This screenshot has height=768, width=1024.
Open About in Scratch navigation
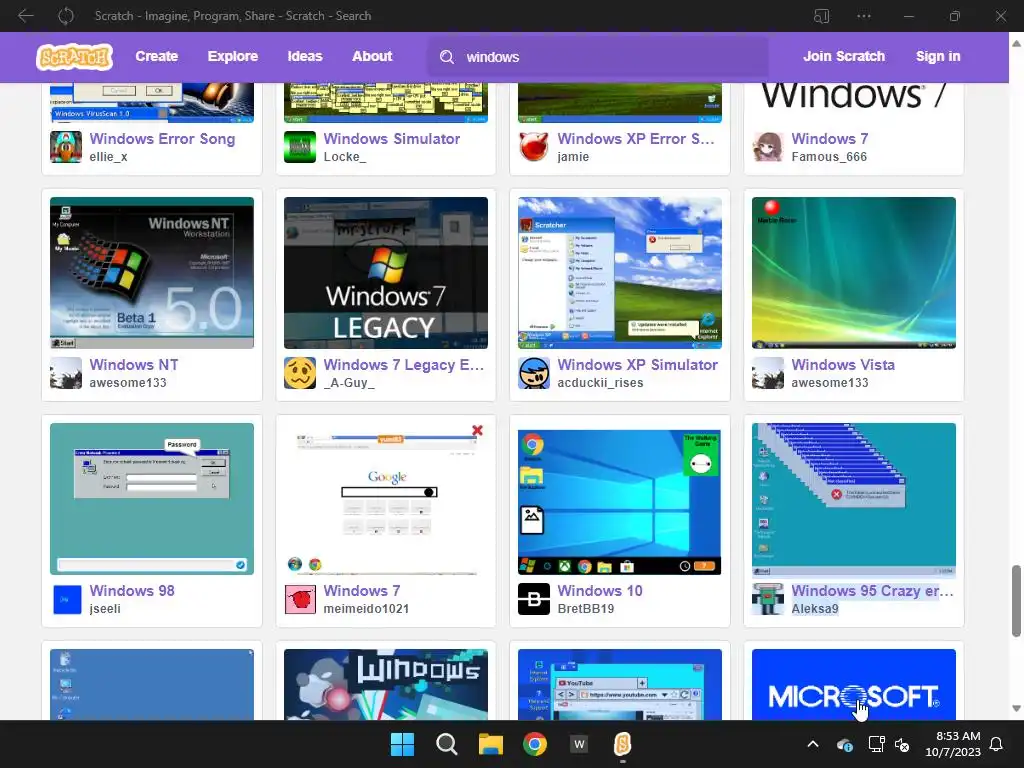coord(372,56)
